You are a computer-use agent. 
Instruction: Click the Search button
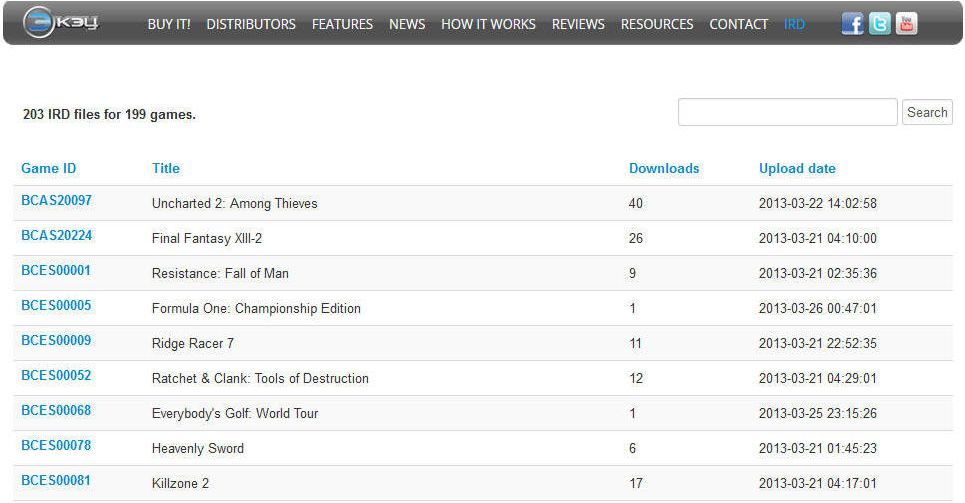tap(927, 112)
